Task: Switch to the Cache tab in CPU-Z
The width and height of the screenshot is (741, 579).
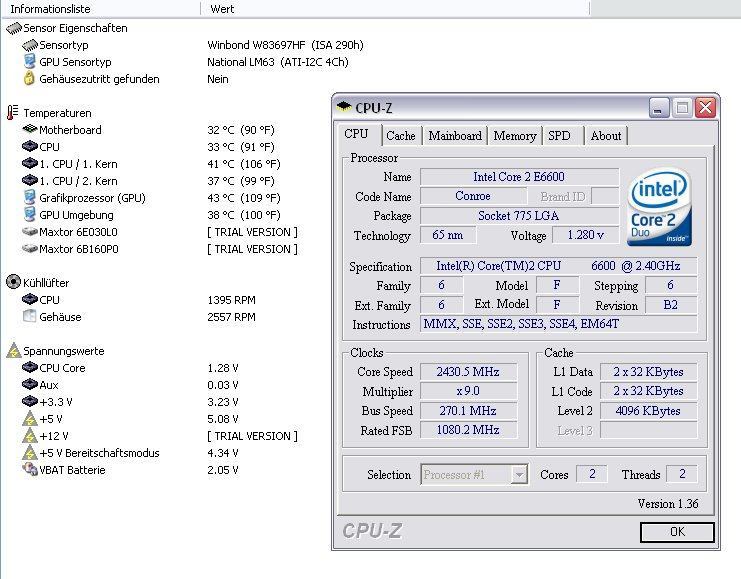Action: 400,136
